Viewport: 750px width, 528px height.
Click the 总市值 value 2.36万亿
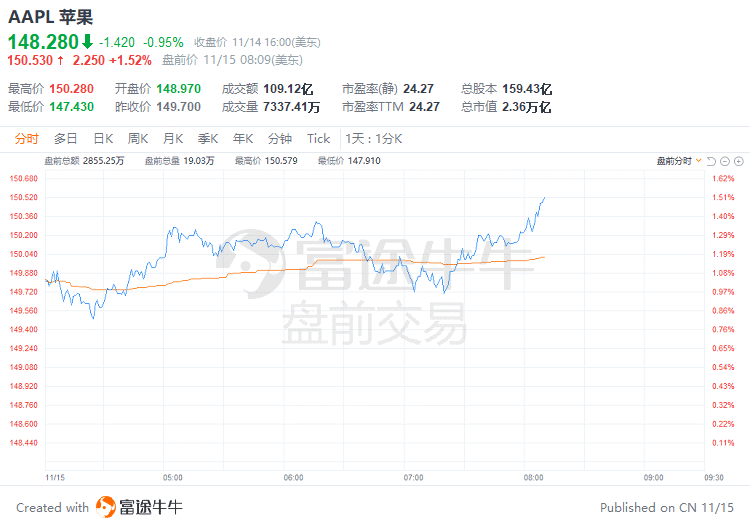pyautogui.click(x=527, y=107)
